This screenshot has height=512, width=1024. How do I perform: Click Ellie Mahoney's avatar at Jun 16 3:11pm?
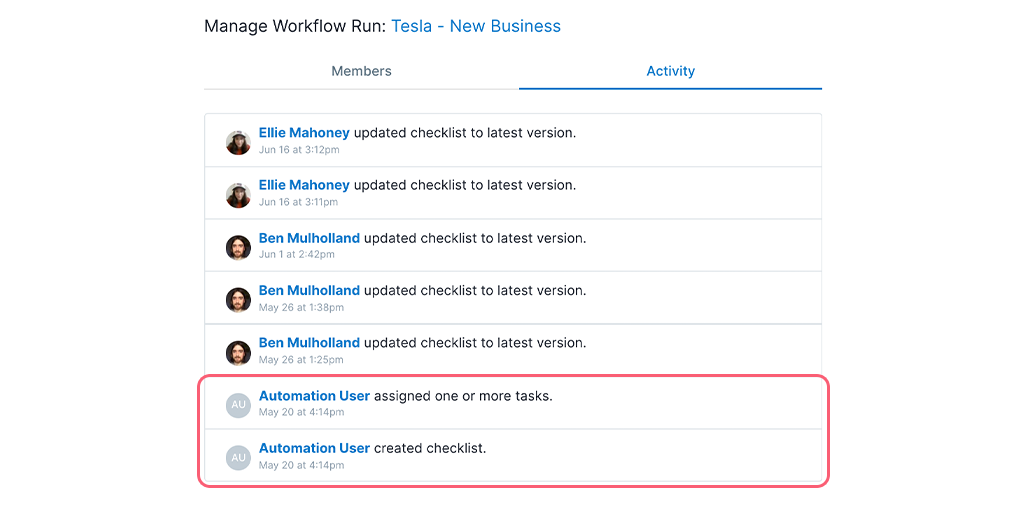pyautogui.click(x=238, y=195)
